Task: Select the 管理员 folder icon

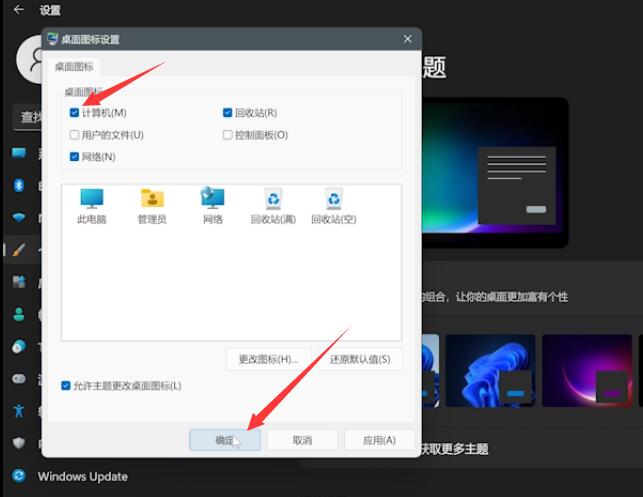Action: [152, 206]
